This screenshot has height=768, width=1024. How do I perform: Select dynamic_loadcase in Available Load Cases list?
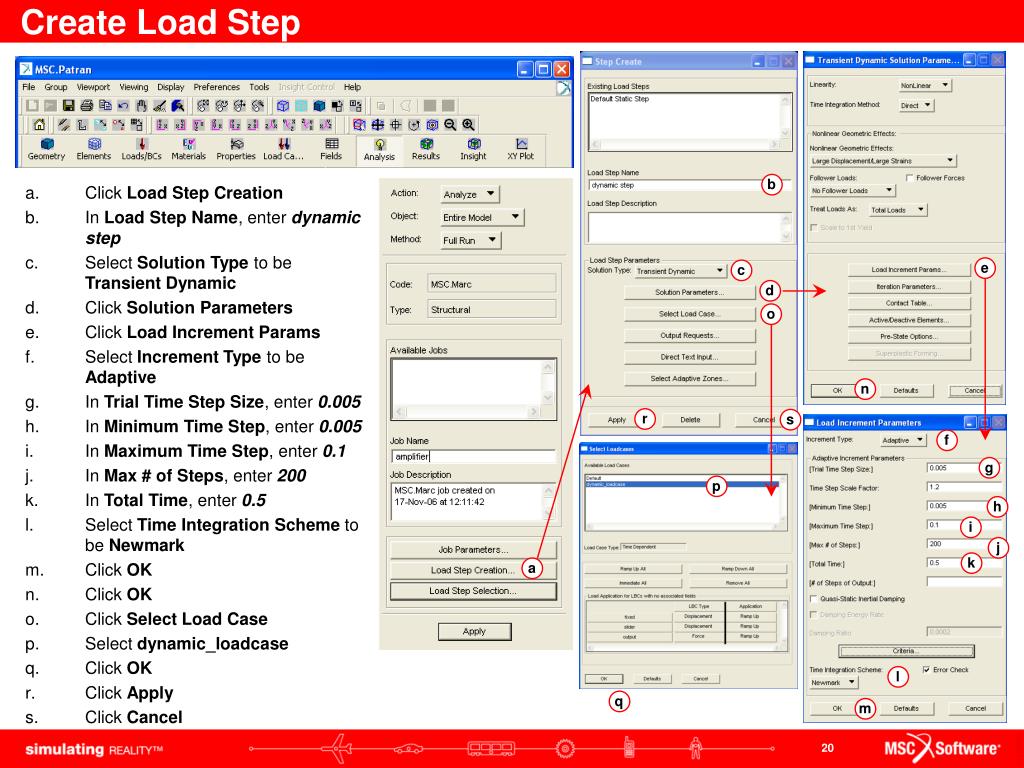click(684, 485)
